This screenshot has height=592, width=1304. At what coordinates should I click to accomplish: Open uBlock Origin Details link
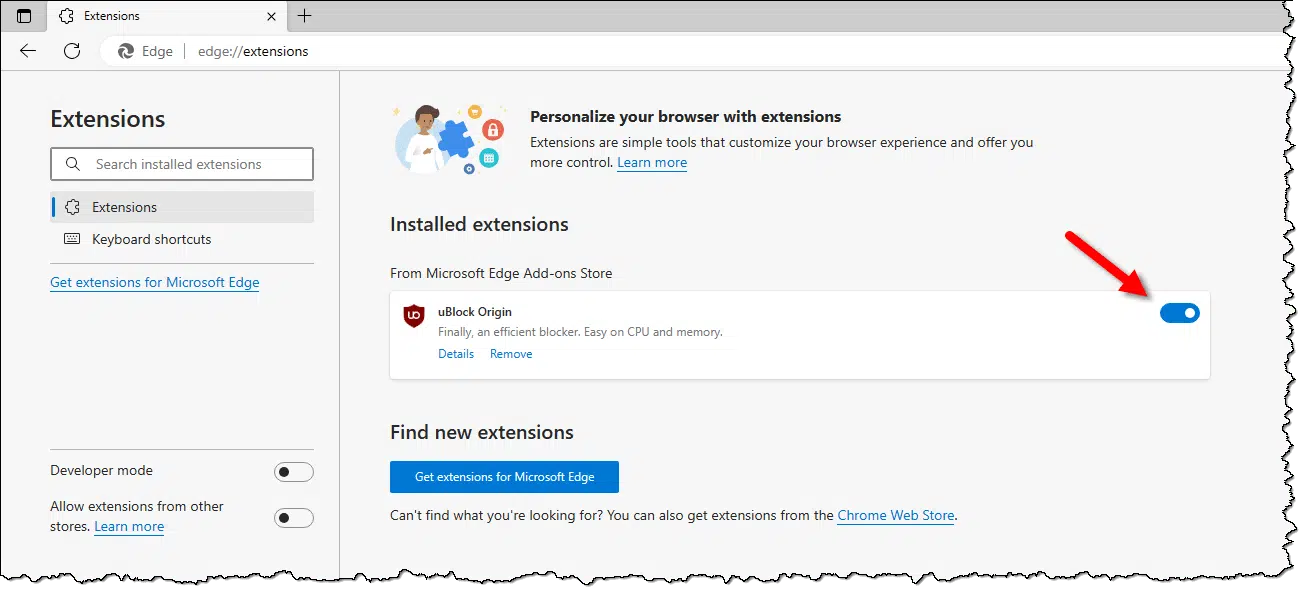tap(456, 354)
